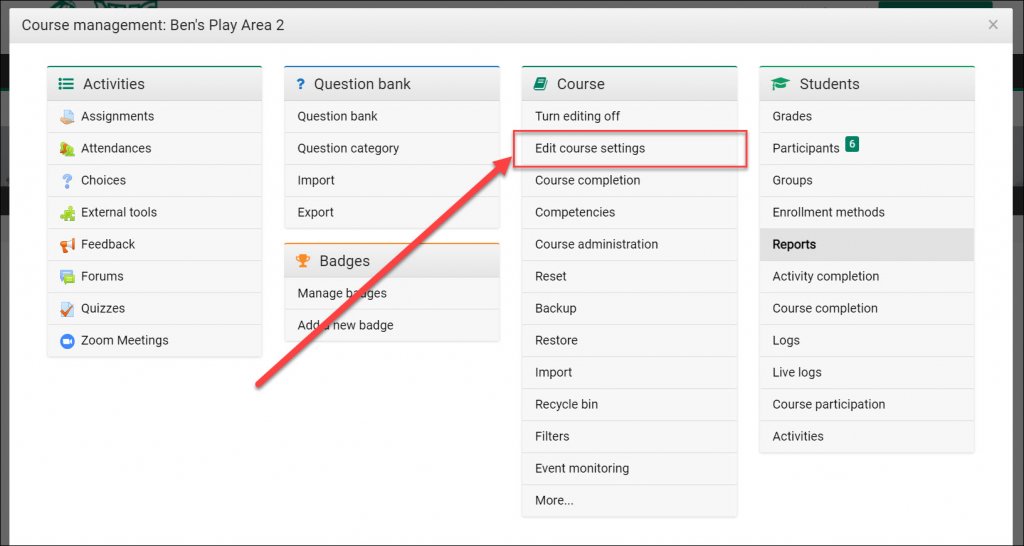The image size is (1024, 546).
Task: Click the Assignments icon in Activities
Action: click(67, 117)
